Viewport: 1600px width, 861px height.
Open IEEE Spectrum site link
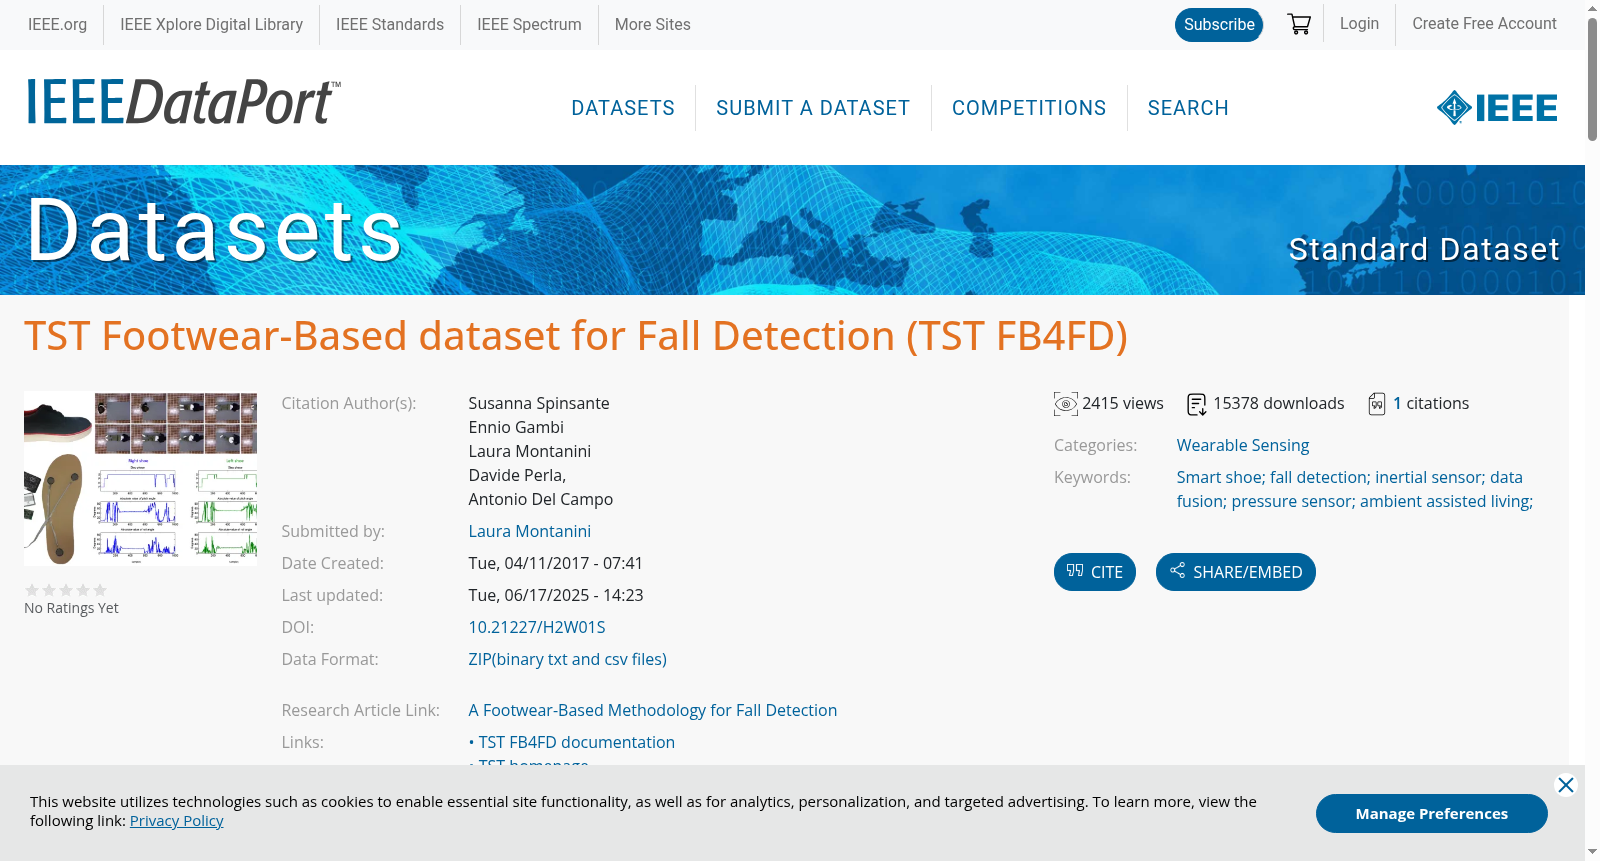coord(529,24)
